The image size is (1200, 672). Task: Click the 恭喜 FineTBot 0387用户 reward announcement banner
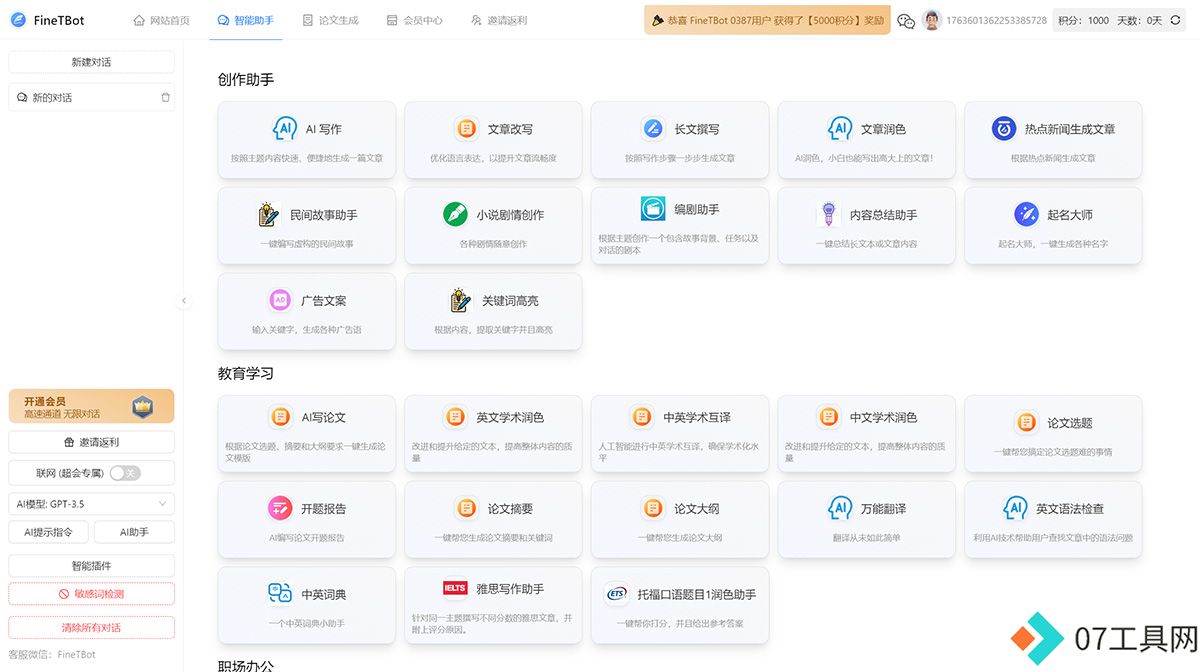(767, 20)
